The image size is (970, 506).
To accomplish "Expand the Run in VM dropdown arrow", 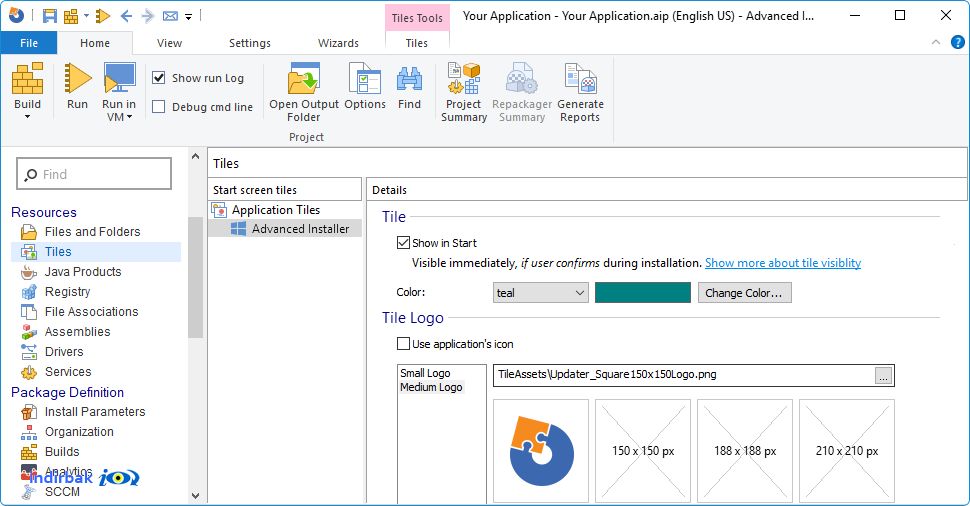I will (129, 117).
